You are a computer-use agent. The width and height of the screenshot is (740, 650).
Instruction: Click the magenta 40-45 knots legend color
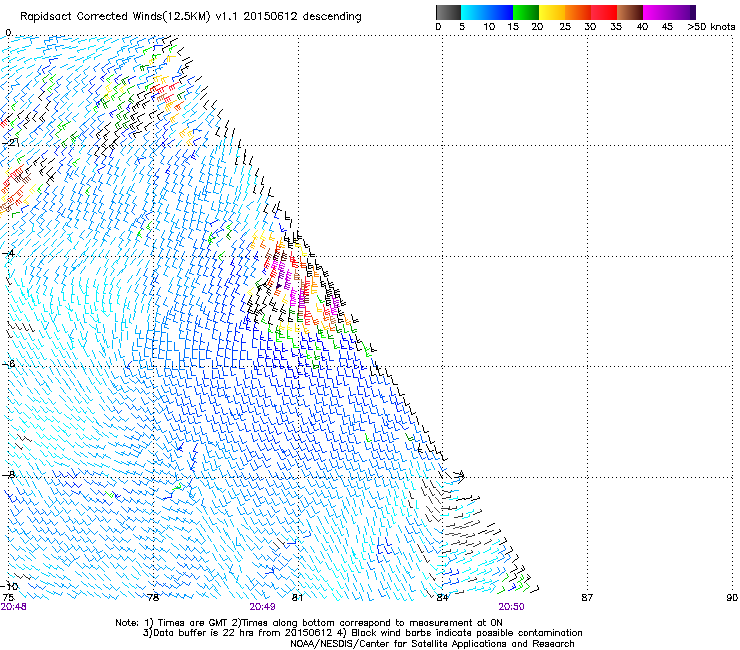656,12
